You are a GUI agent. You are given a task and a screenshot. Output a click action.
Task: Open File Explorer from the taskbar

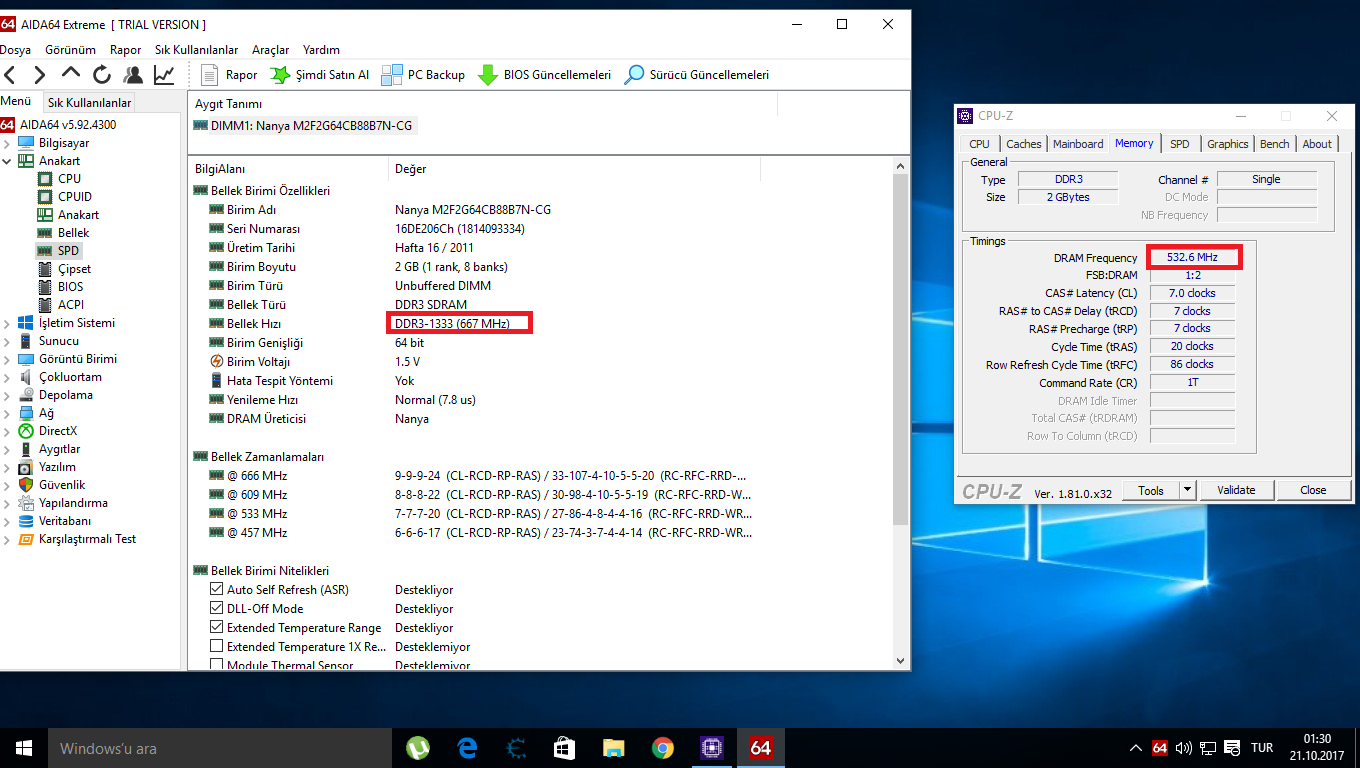613,748
